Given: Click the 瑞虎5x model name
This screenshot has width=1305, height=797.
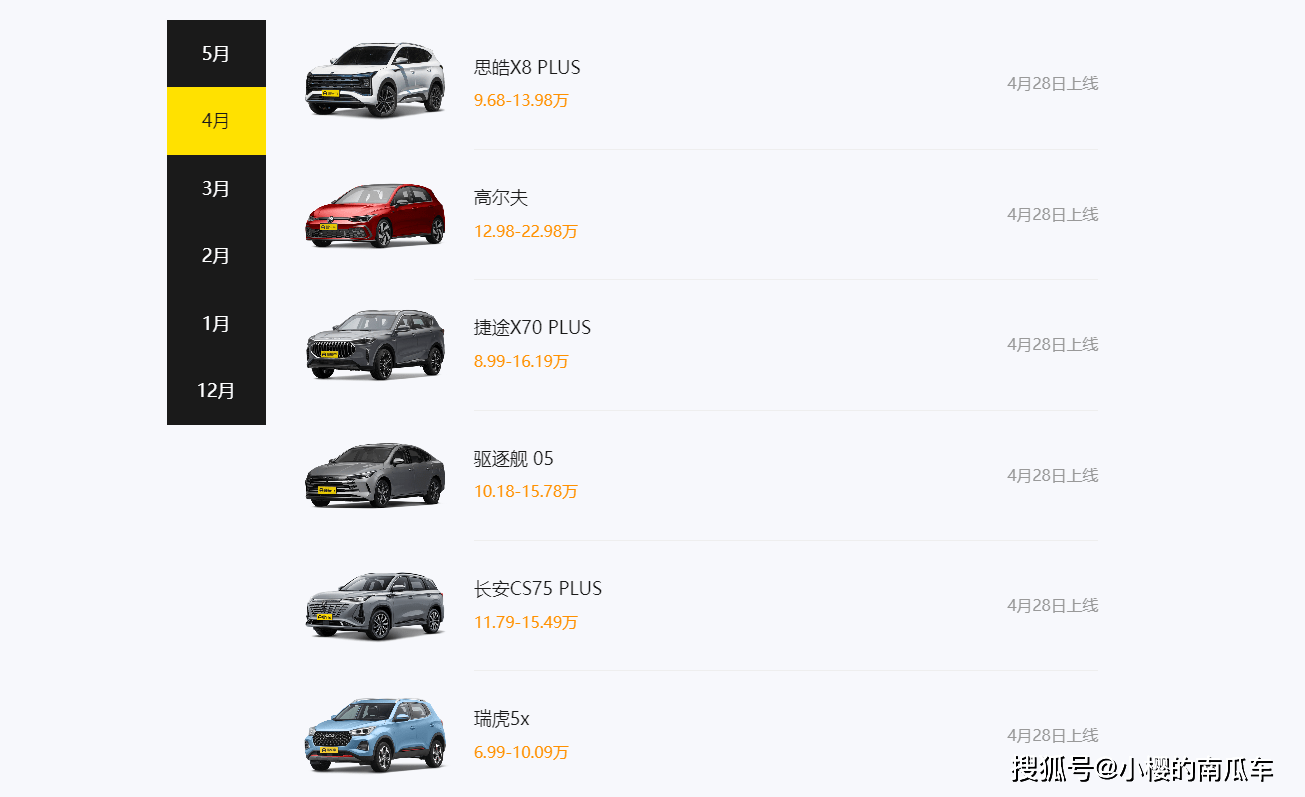Looking at the screenshot, I should click(x=502, y=719).
